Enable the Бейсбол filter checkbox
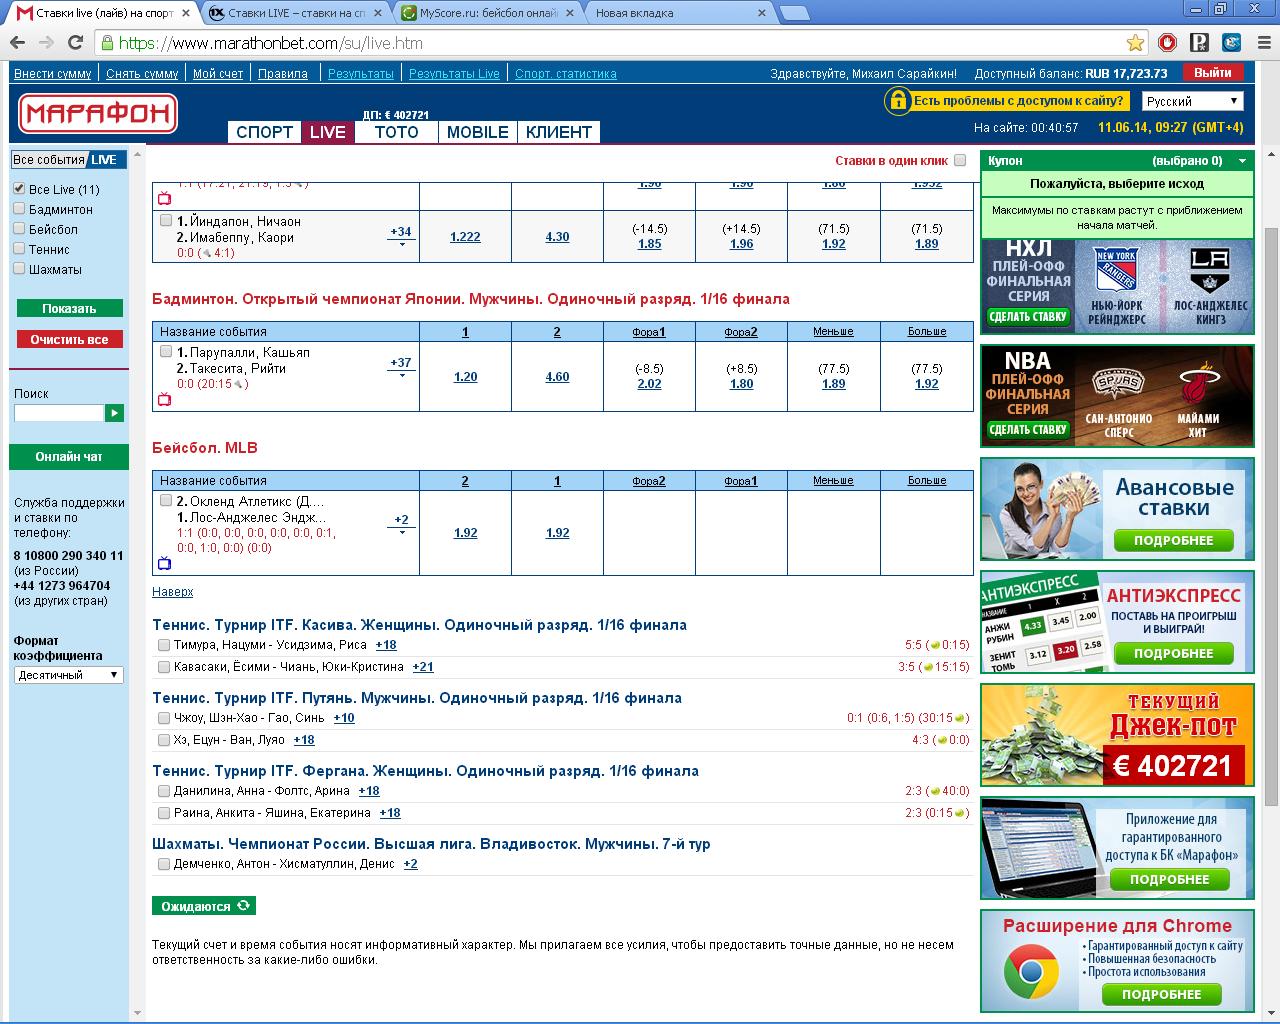This screenshot has width=1280, height=1024. tap(19, 228)
